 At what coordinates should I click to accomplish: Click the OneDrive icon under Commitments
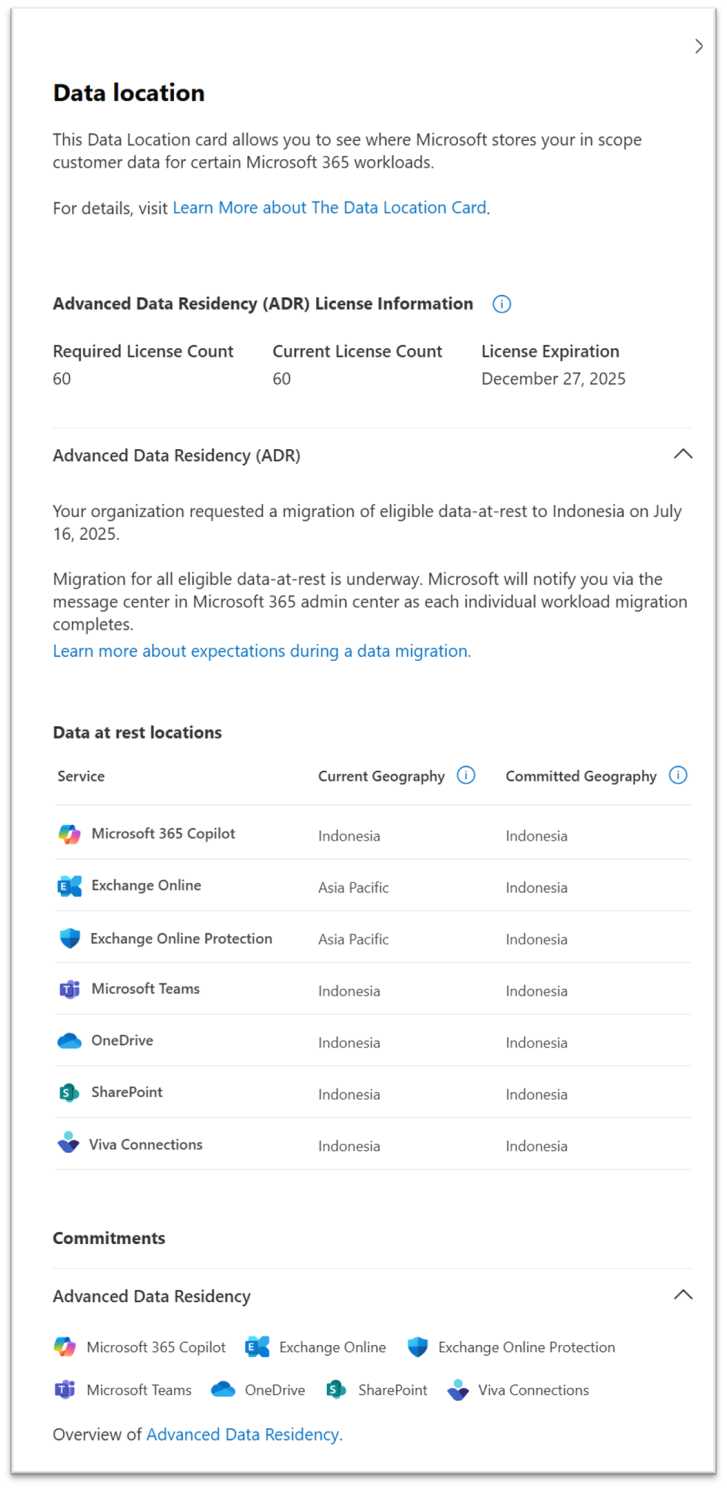pyautogui.click(x=222, y=1389)
